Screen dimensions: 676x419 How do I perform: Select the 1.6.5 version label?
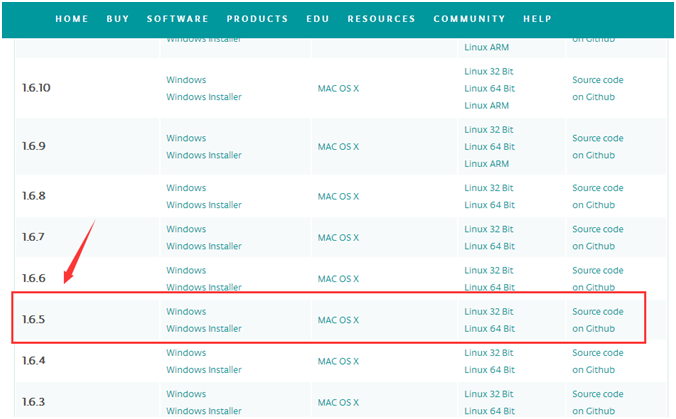pos(34,319)
